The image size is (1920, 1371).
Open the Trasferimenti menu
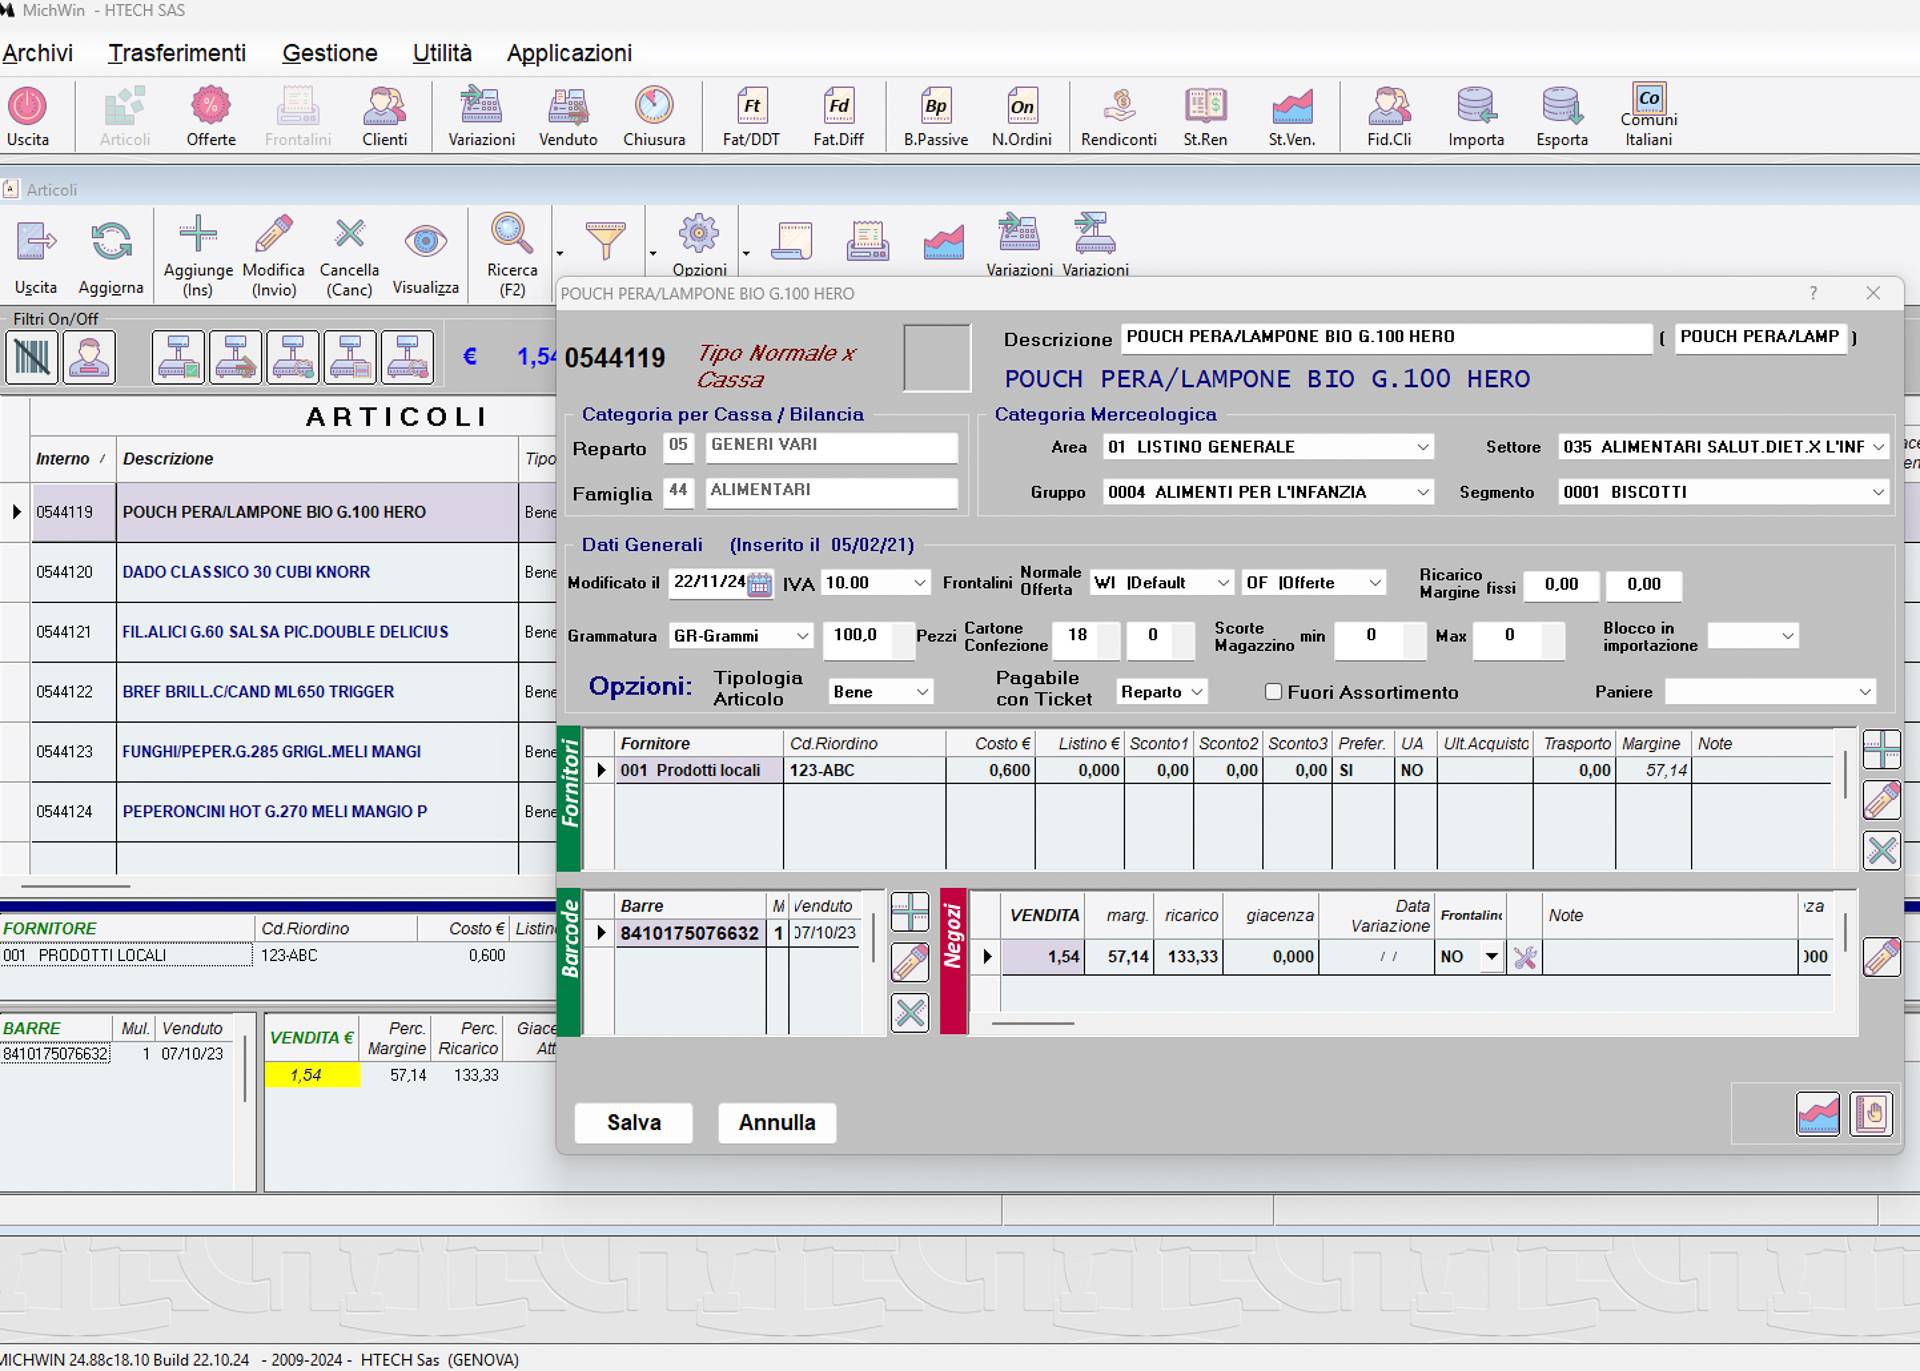(177, 53)
